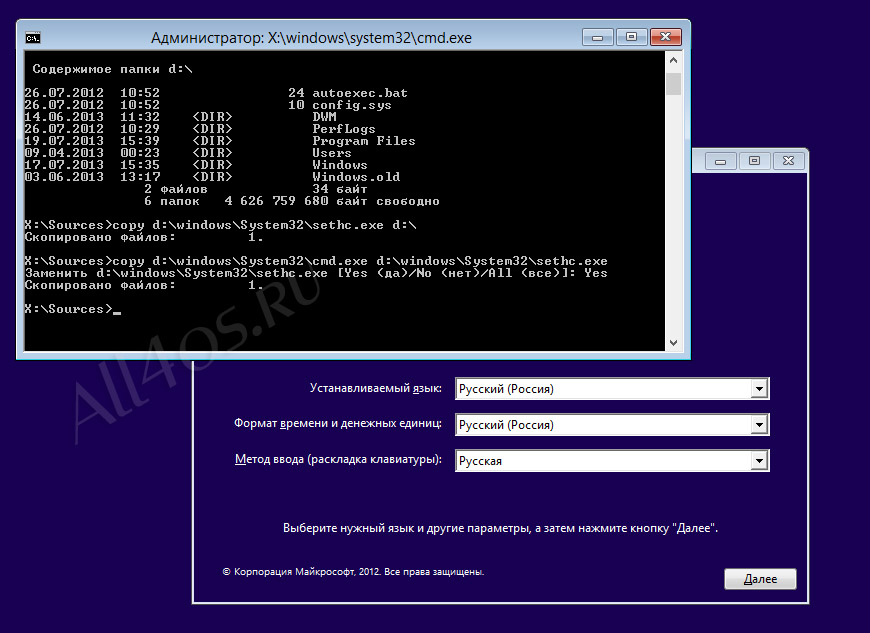Click cmd window scrollbar up arrow
The image size is (870, 633).
point(674,60)
